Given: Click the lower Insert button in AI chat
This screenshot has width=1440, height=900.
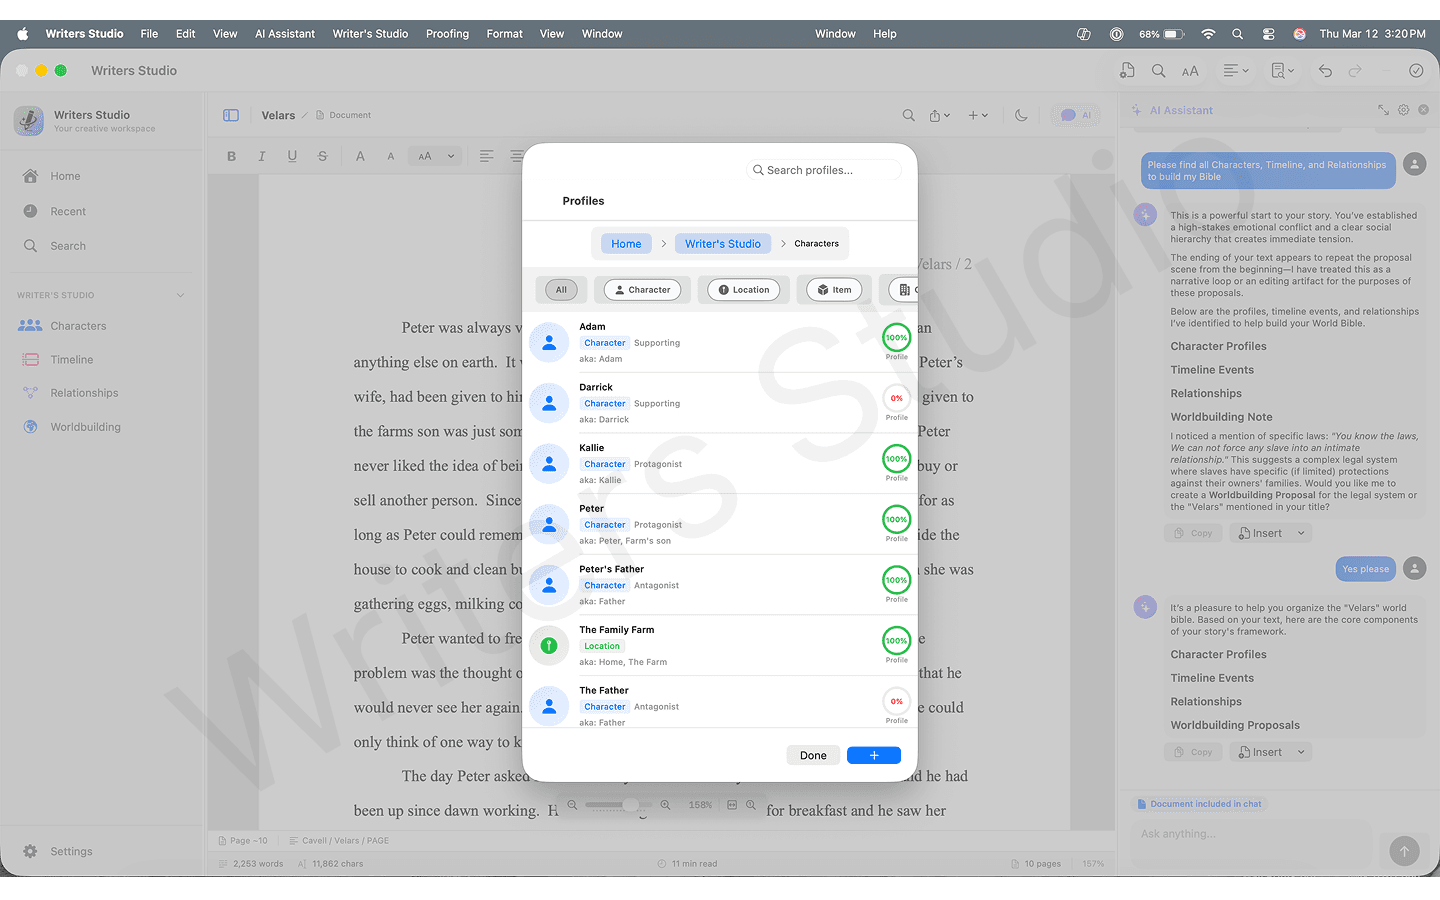Looking at the screenshot, I should click(x=1260, y=752).
